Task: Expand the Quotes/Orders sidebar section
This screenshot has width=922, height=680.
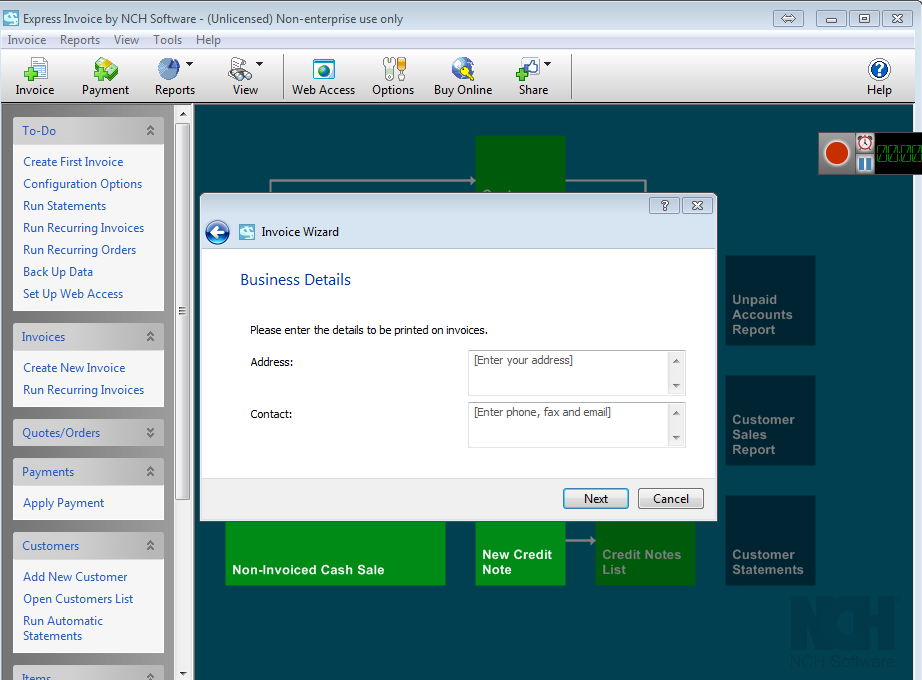Action: (x=151, y=433)
